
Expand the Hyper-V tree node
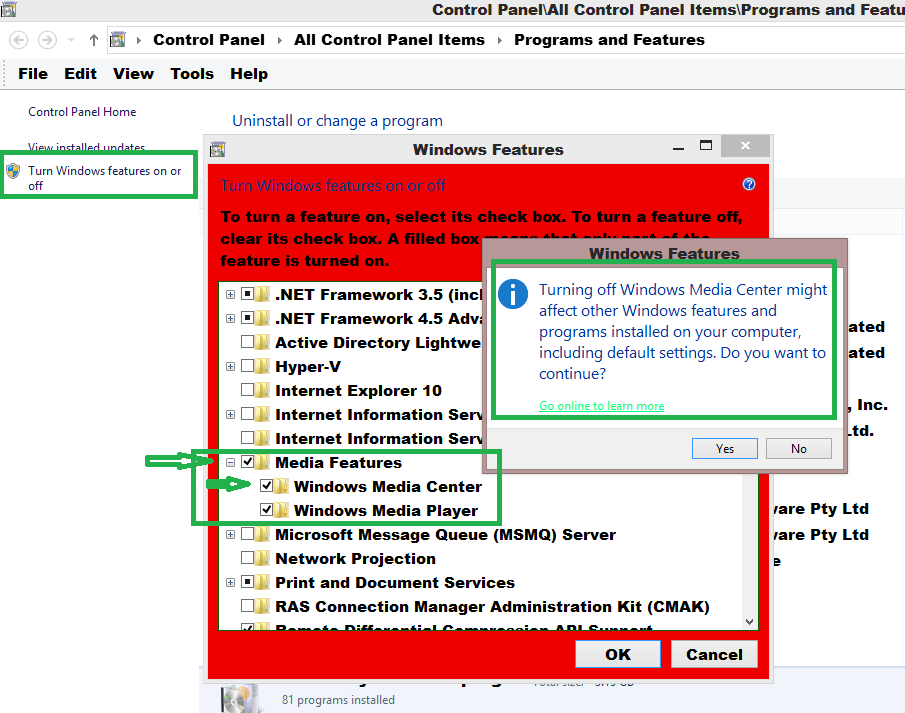point(230,367)
